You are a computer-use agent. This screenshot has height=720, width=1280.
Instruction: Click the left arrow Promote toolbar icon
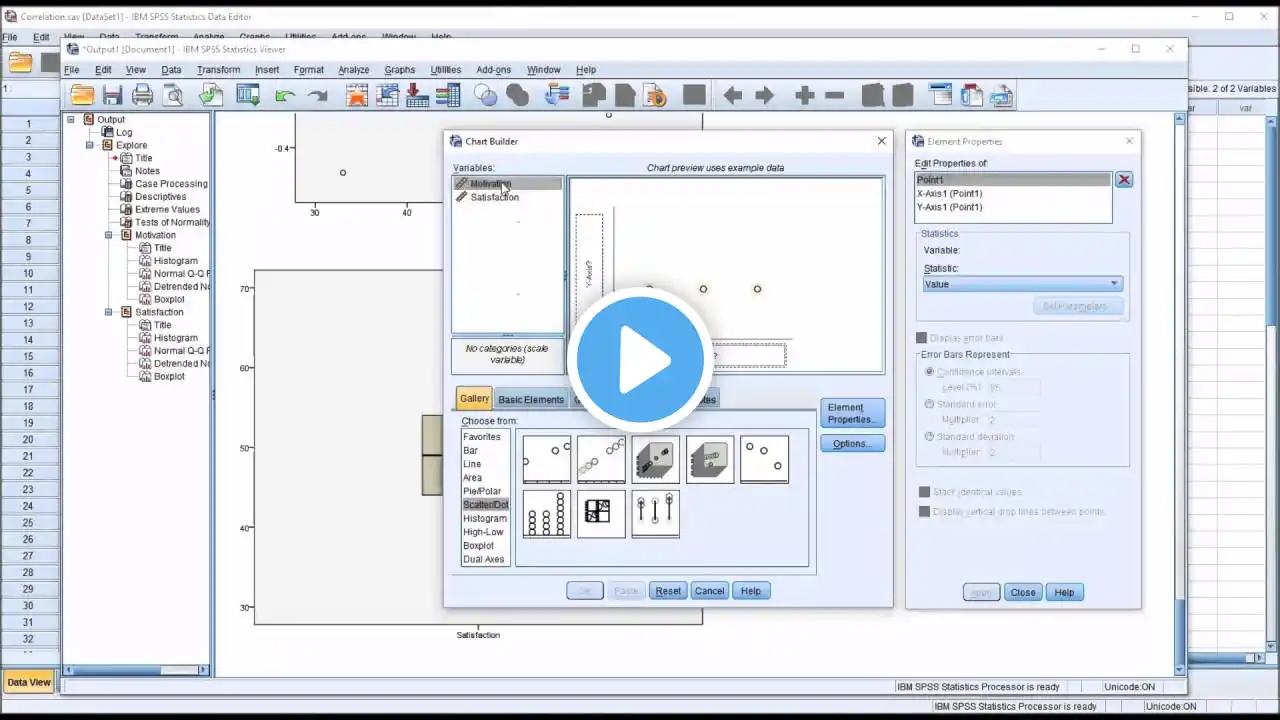tap(732, 96)
